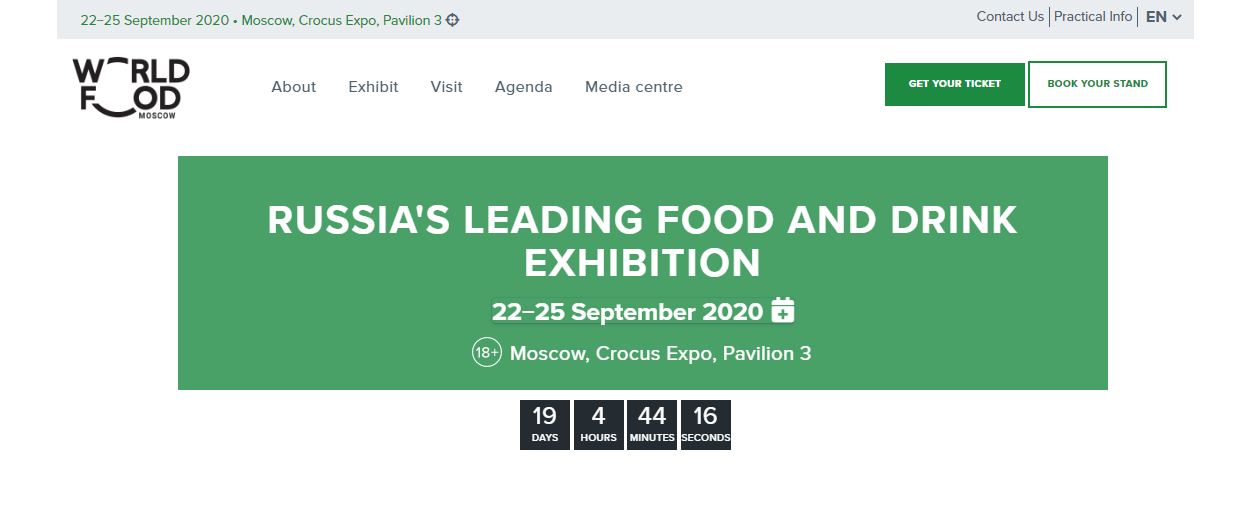Open the Media centre menu
Screen dimensions: 1234x507
point(633,87)
